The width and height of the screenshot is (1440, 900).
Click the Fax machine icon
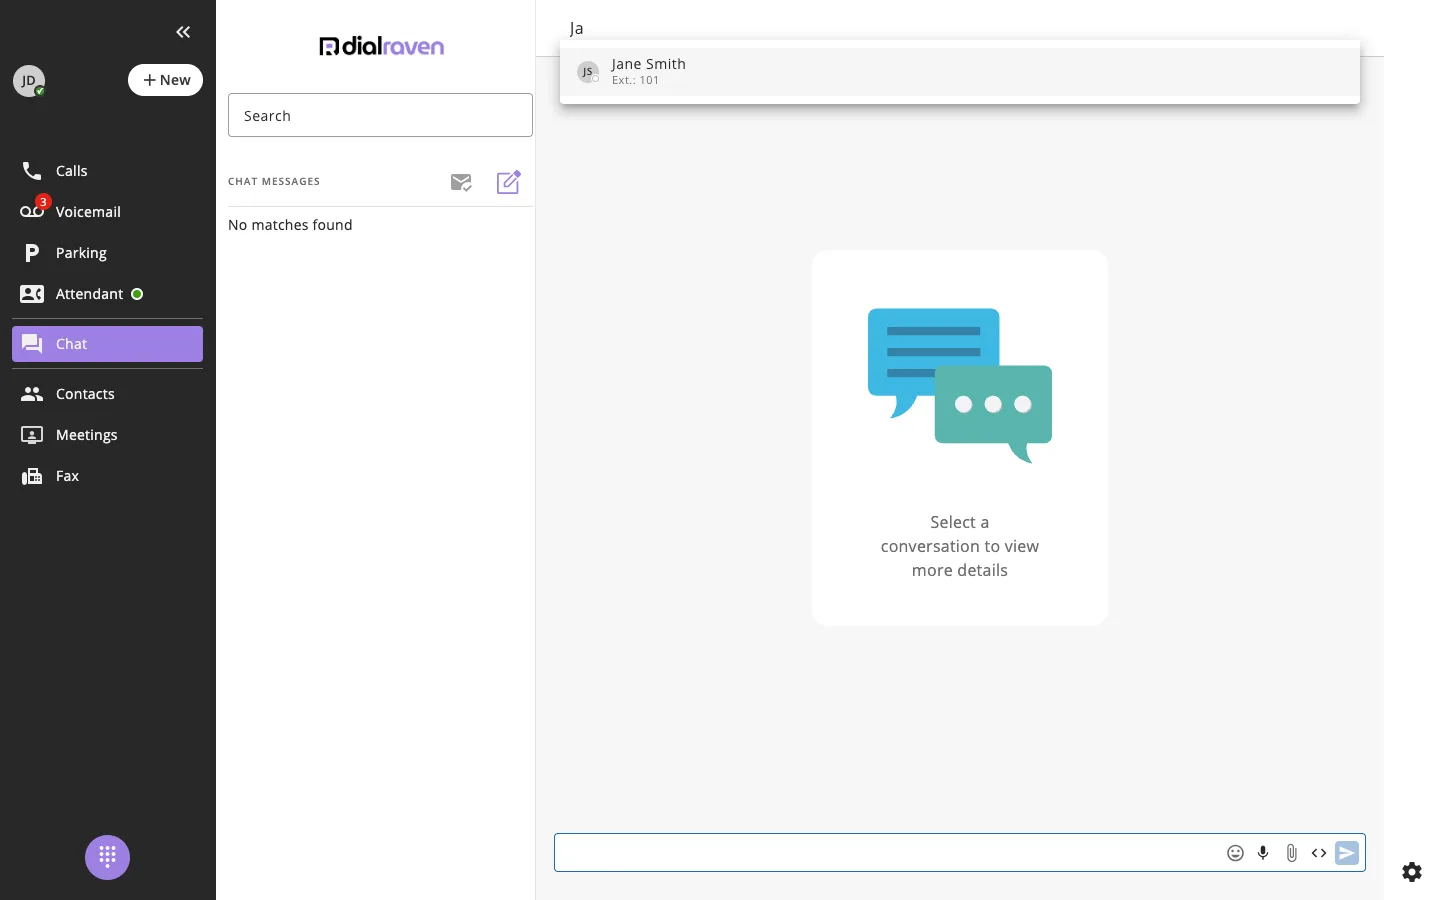[x=32, y=476]
